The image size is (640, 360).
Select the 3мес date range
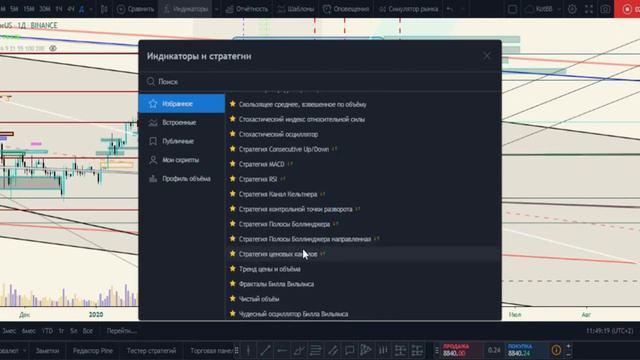[9, 331]
